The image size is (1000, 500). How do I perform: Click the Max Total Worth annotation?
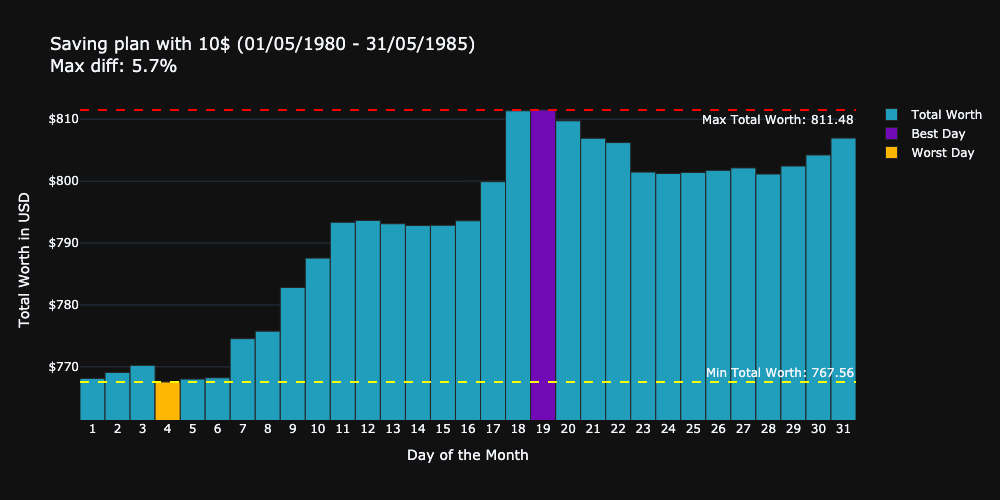(777, 120)
